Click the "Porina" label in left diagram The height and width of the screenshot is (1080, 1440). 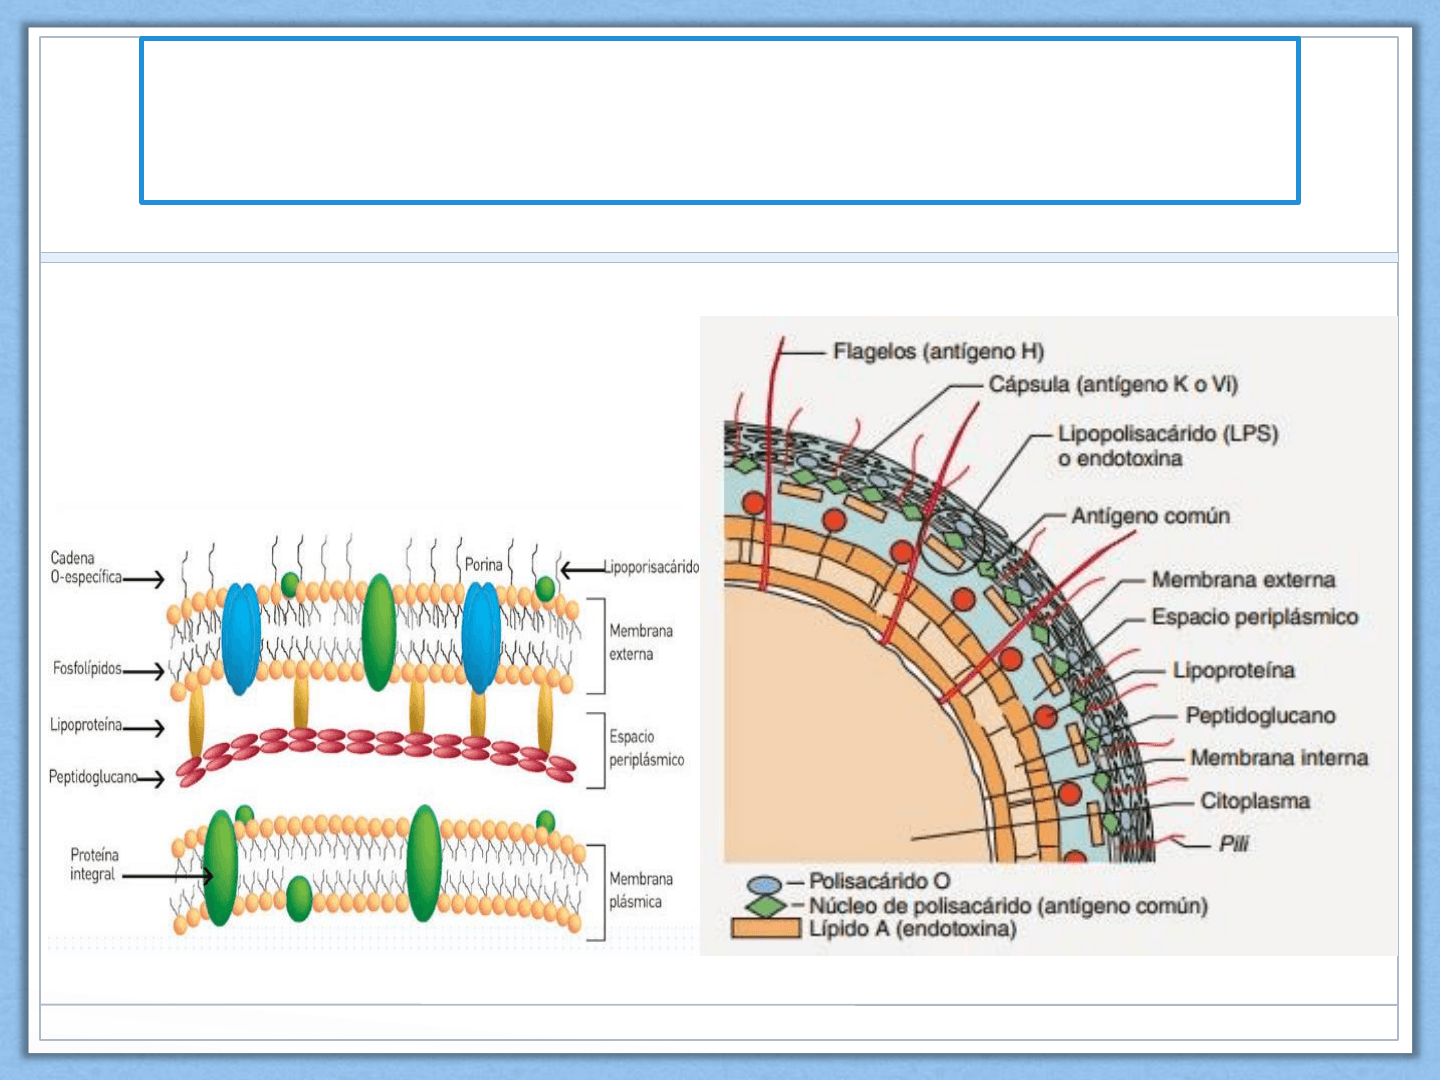[x=483, y=565]
